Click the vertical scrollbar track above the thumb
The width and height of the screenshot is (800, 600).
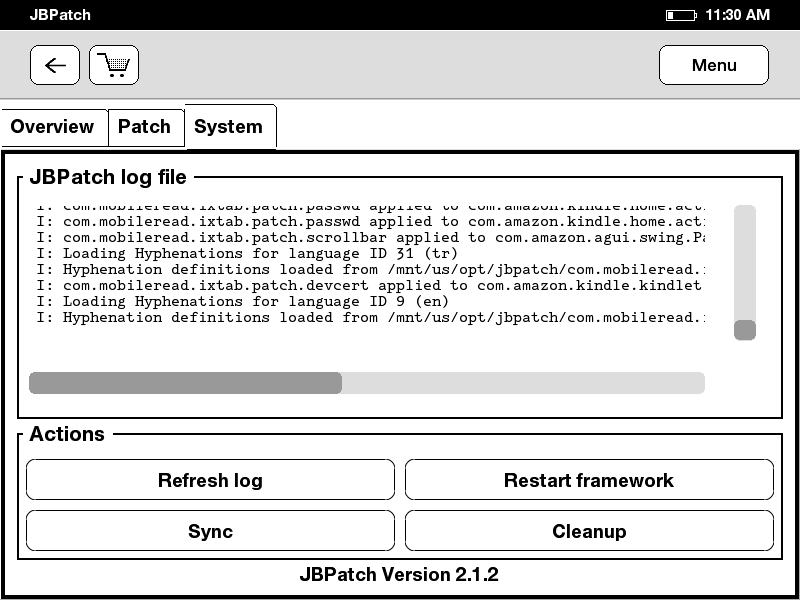pyautogui.click(x=745, y=262)
